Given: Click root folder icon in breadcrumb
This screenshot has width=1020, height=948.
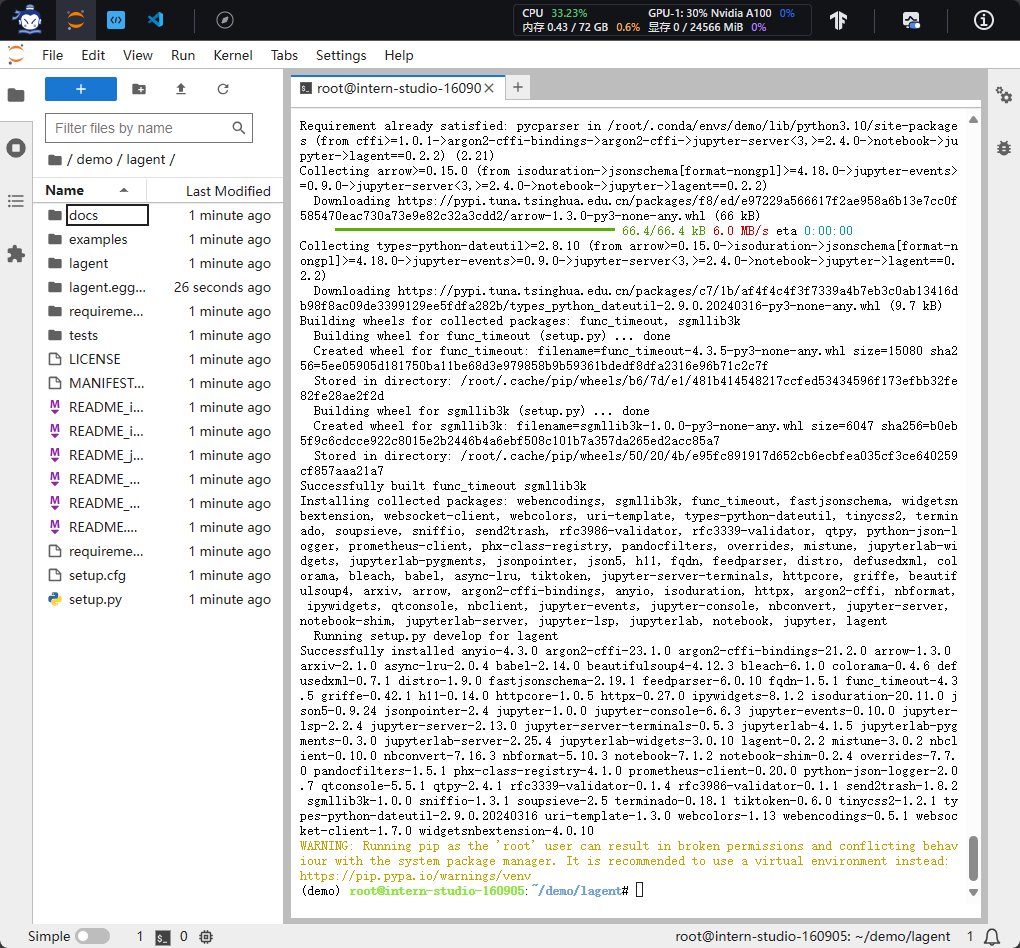Looking at the screenshot, I should (55, 159).
